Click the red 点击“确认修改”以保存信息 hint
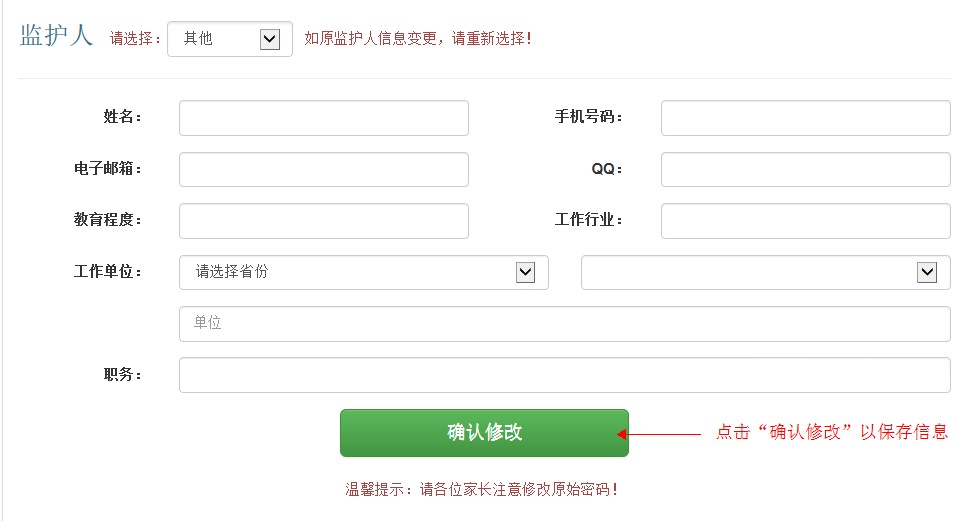Viewport: 966px width, 521px height. 832,433
